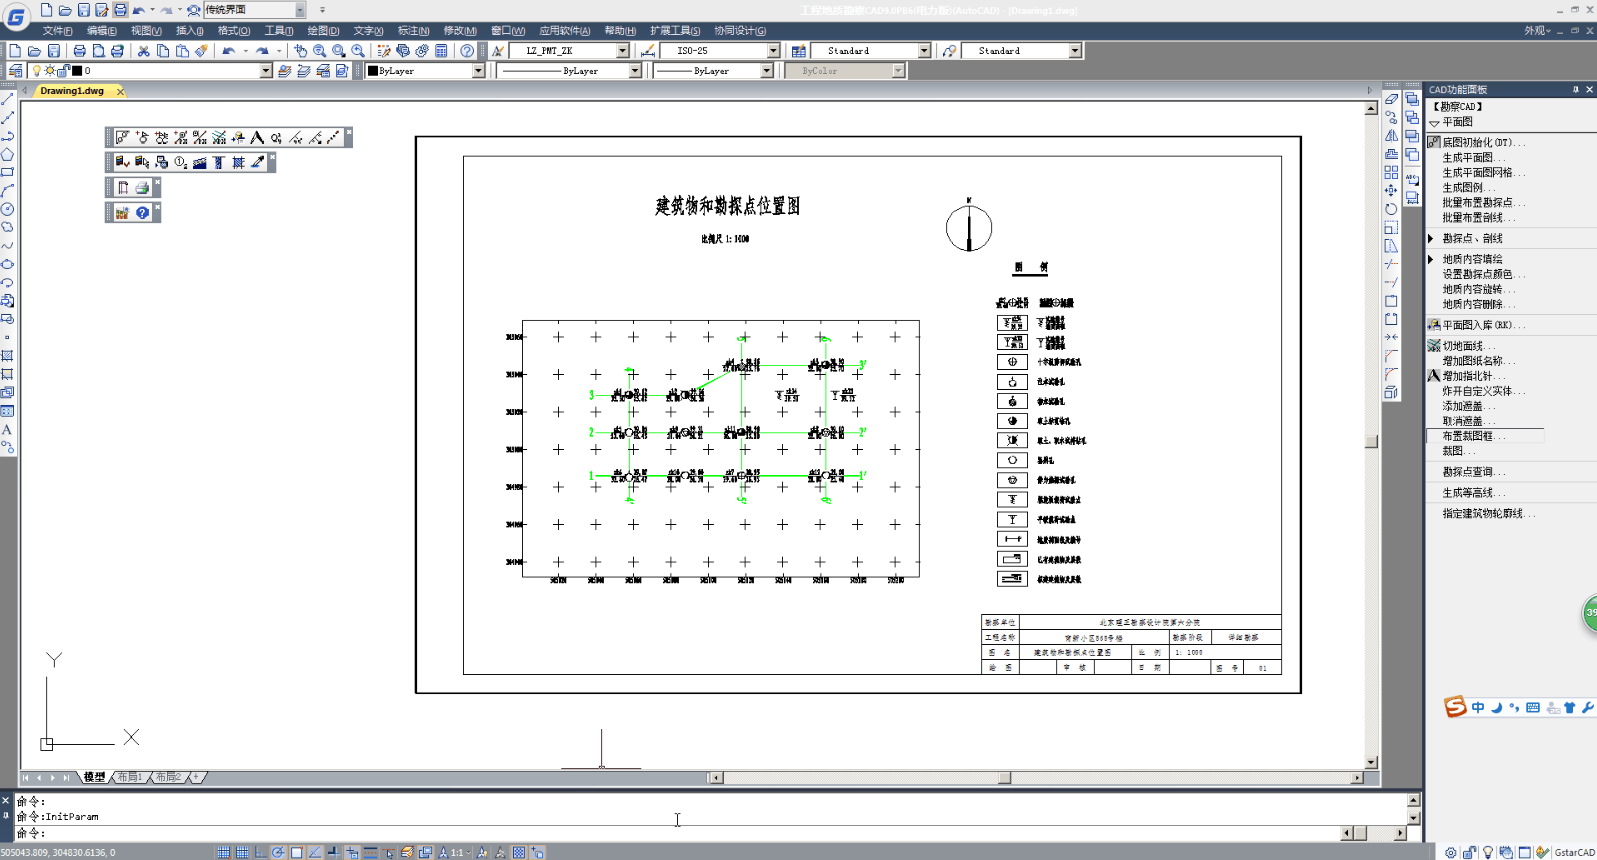This screenshot has height=860, width=1597.
Task: Click the annotation scale 1:1 control
Action: pyautogui.click(x=456, y=852)
